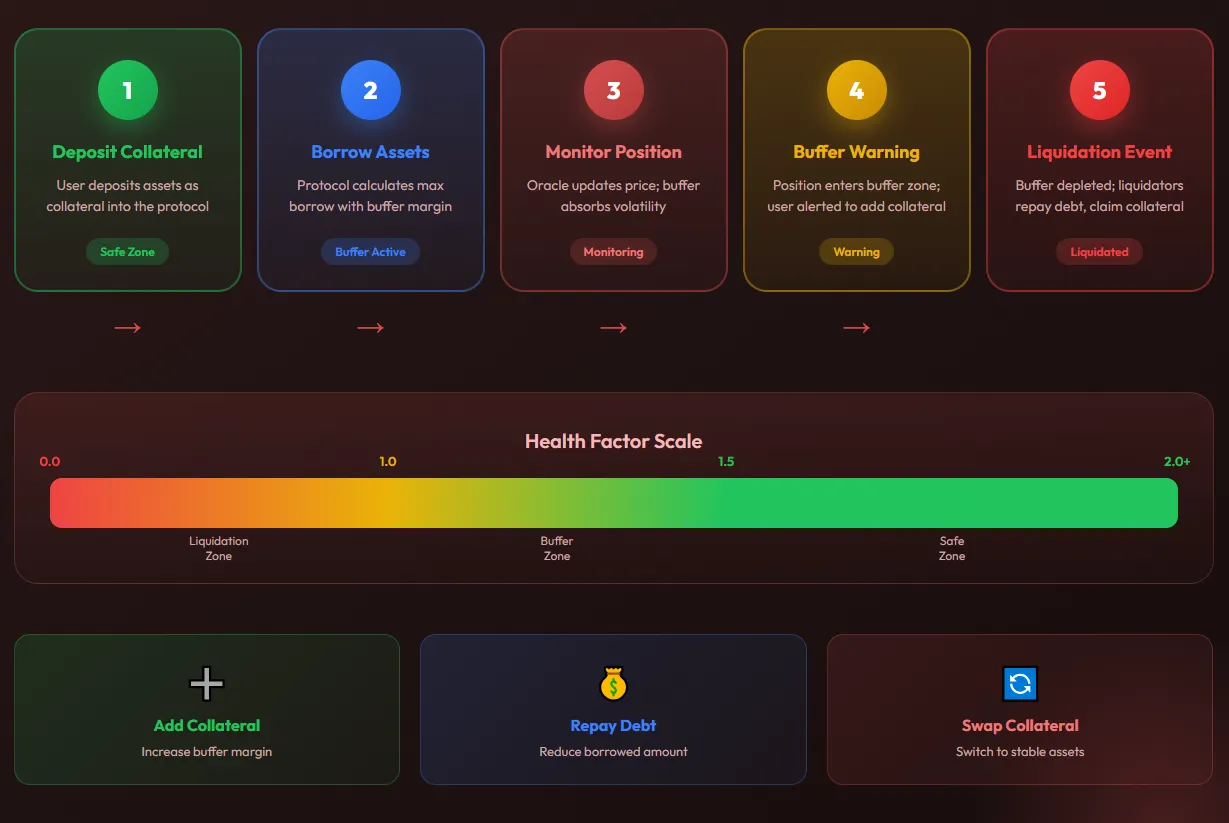
Task: Click the yellow circle 4 on Buffer Warning
Action: click(856, 89)
